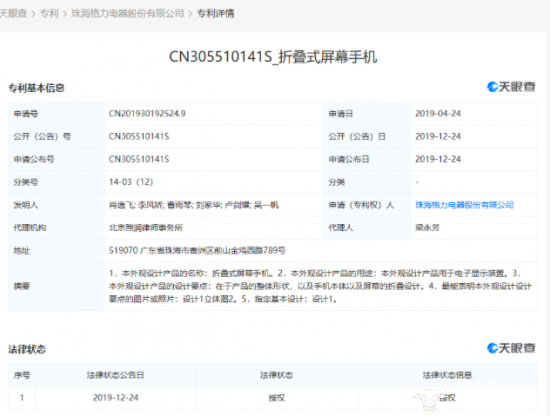Click 2019-12-24 in the 申请公布日 row
550x416 pixels.
pyautogui.click(x=438, y=159)
